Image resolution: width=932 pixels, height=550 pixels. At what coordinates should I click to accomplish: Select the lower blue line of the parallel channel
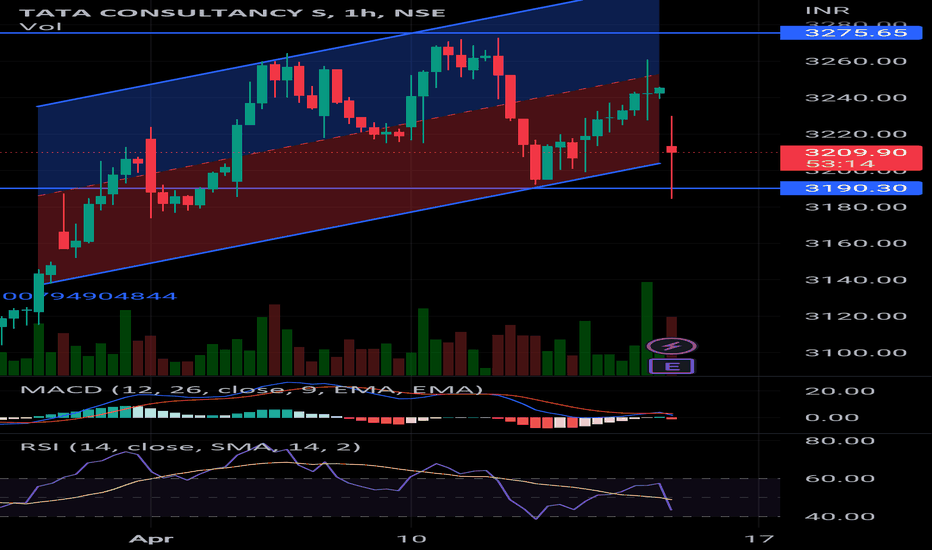350,224
